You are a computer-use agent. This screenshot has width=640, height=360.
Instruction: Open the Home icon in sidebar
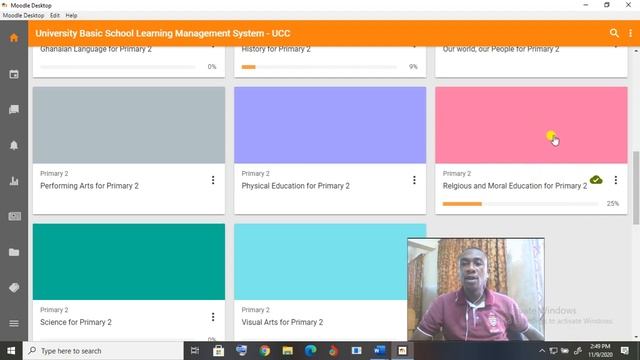(x=14, y=38)
